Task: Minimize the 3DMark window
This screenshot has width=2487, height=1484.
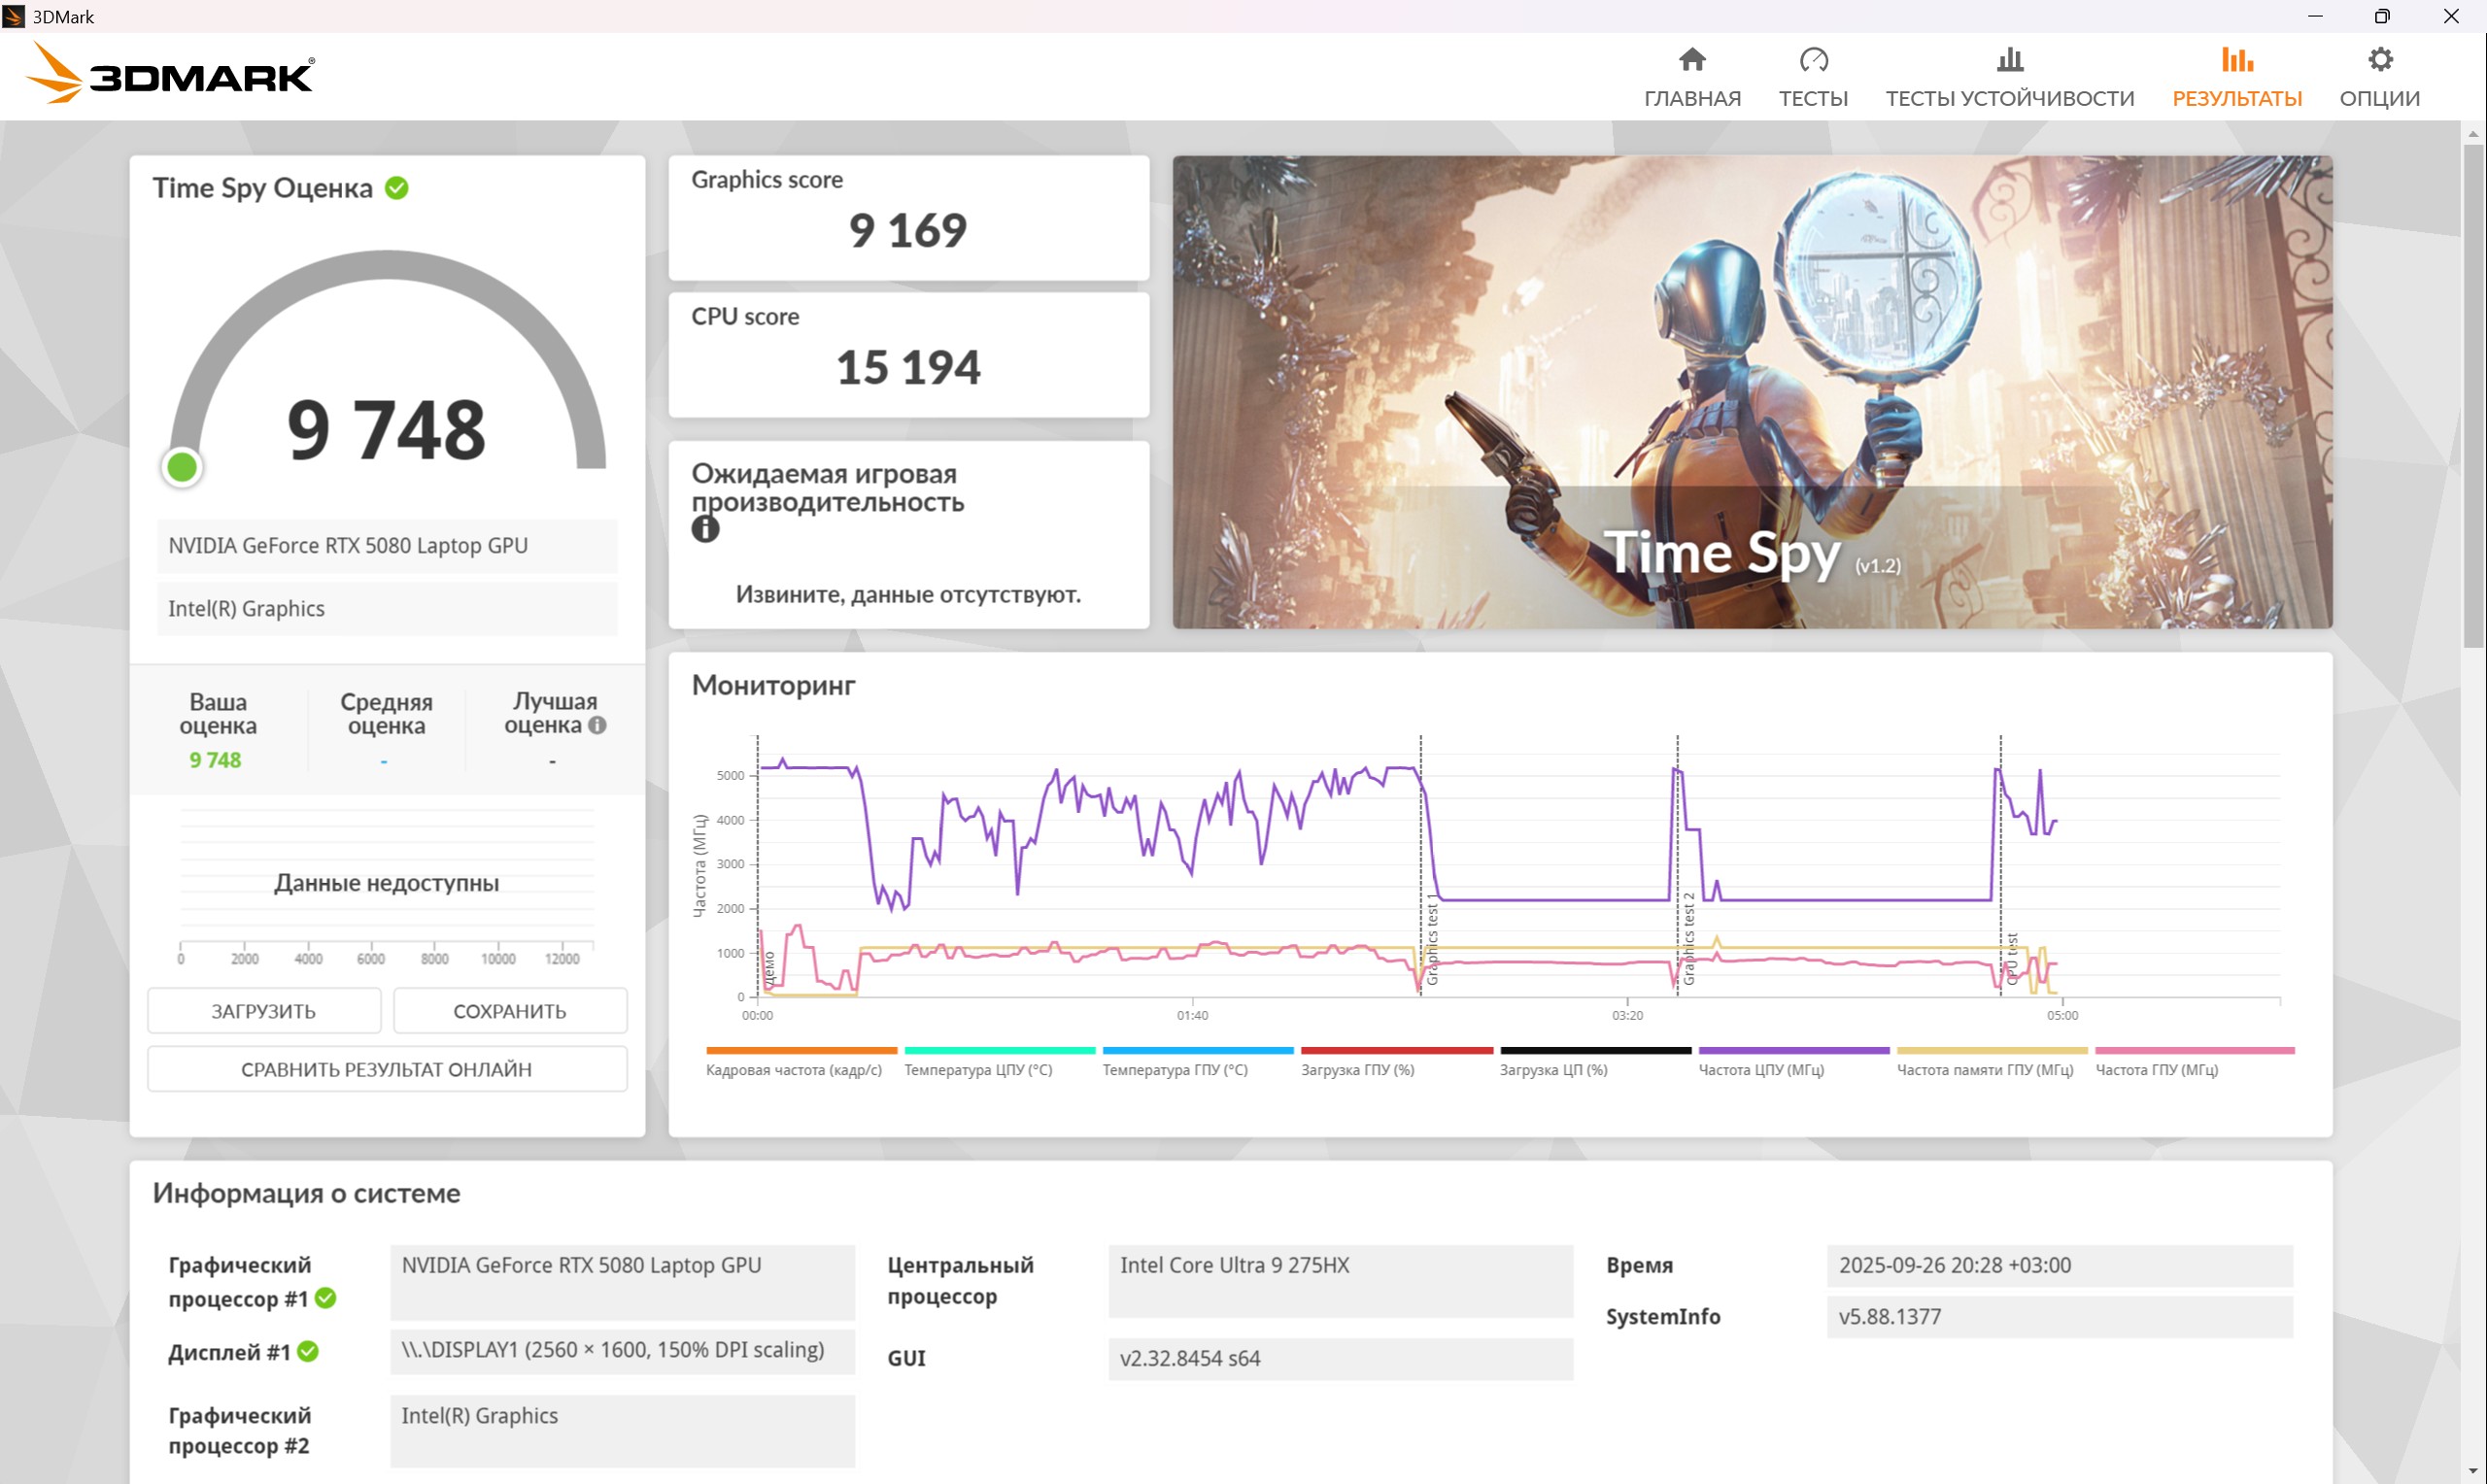Action: point(2315,16)
